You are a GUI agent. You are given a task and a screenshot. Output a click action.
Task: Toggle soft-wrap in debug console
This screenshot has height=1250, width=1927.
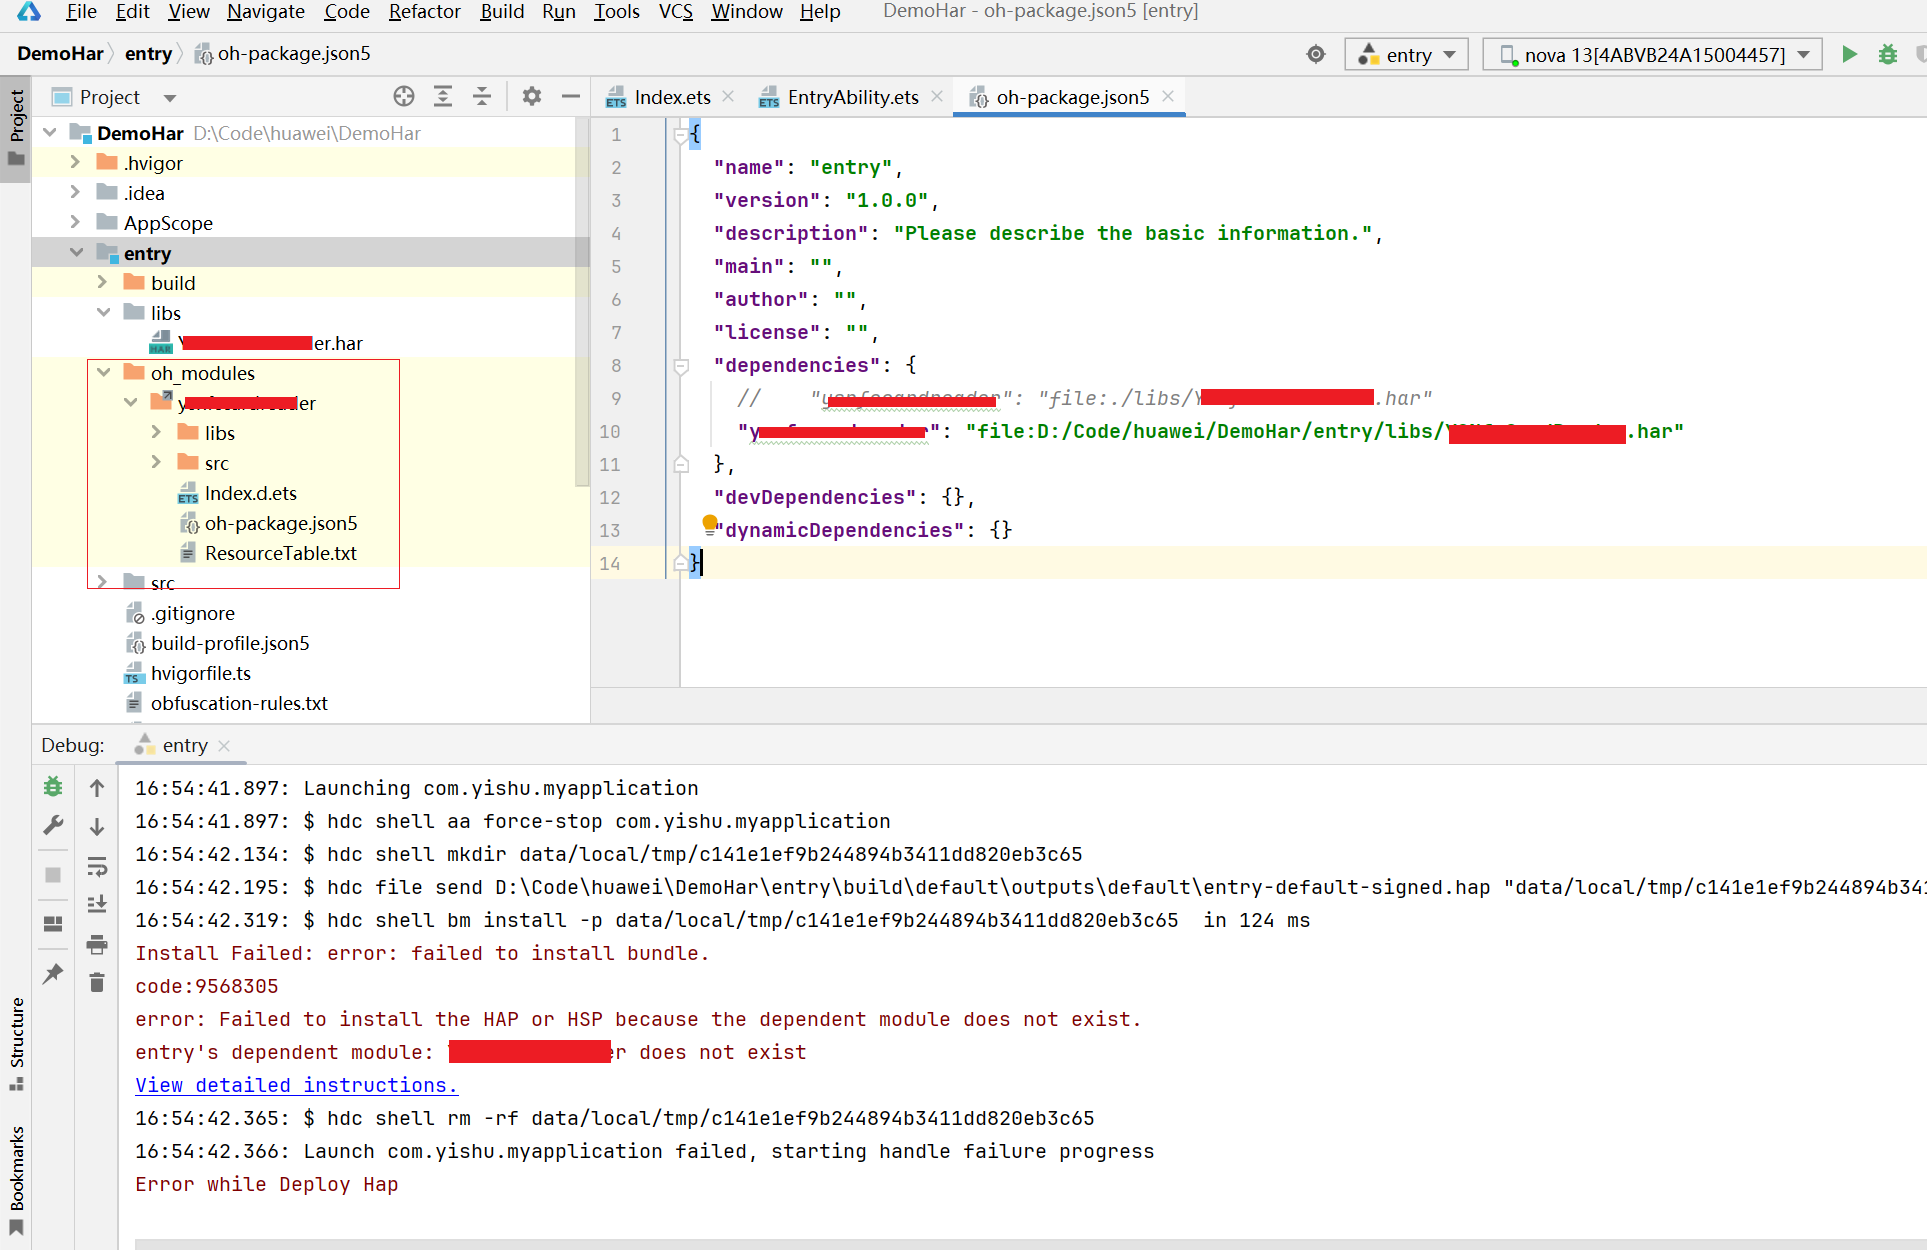97,866
